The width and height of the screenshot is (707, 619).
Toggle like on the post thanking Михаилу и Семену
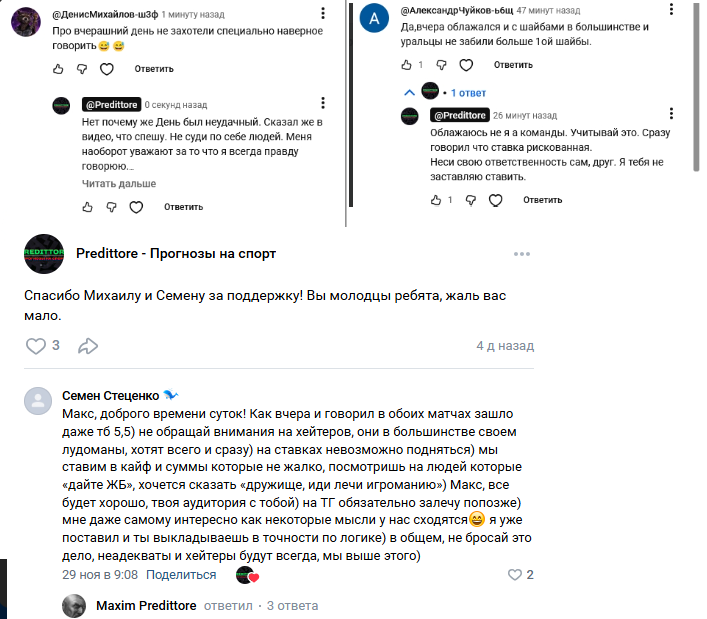coord(36,346)
